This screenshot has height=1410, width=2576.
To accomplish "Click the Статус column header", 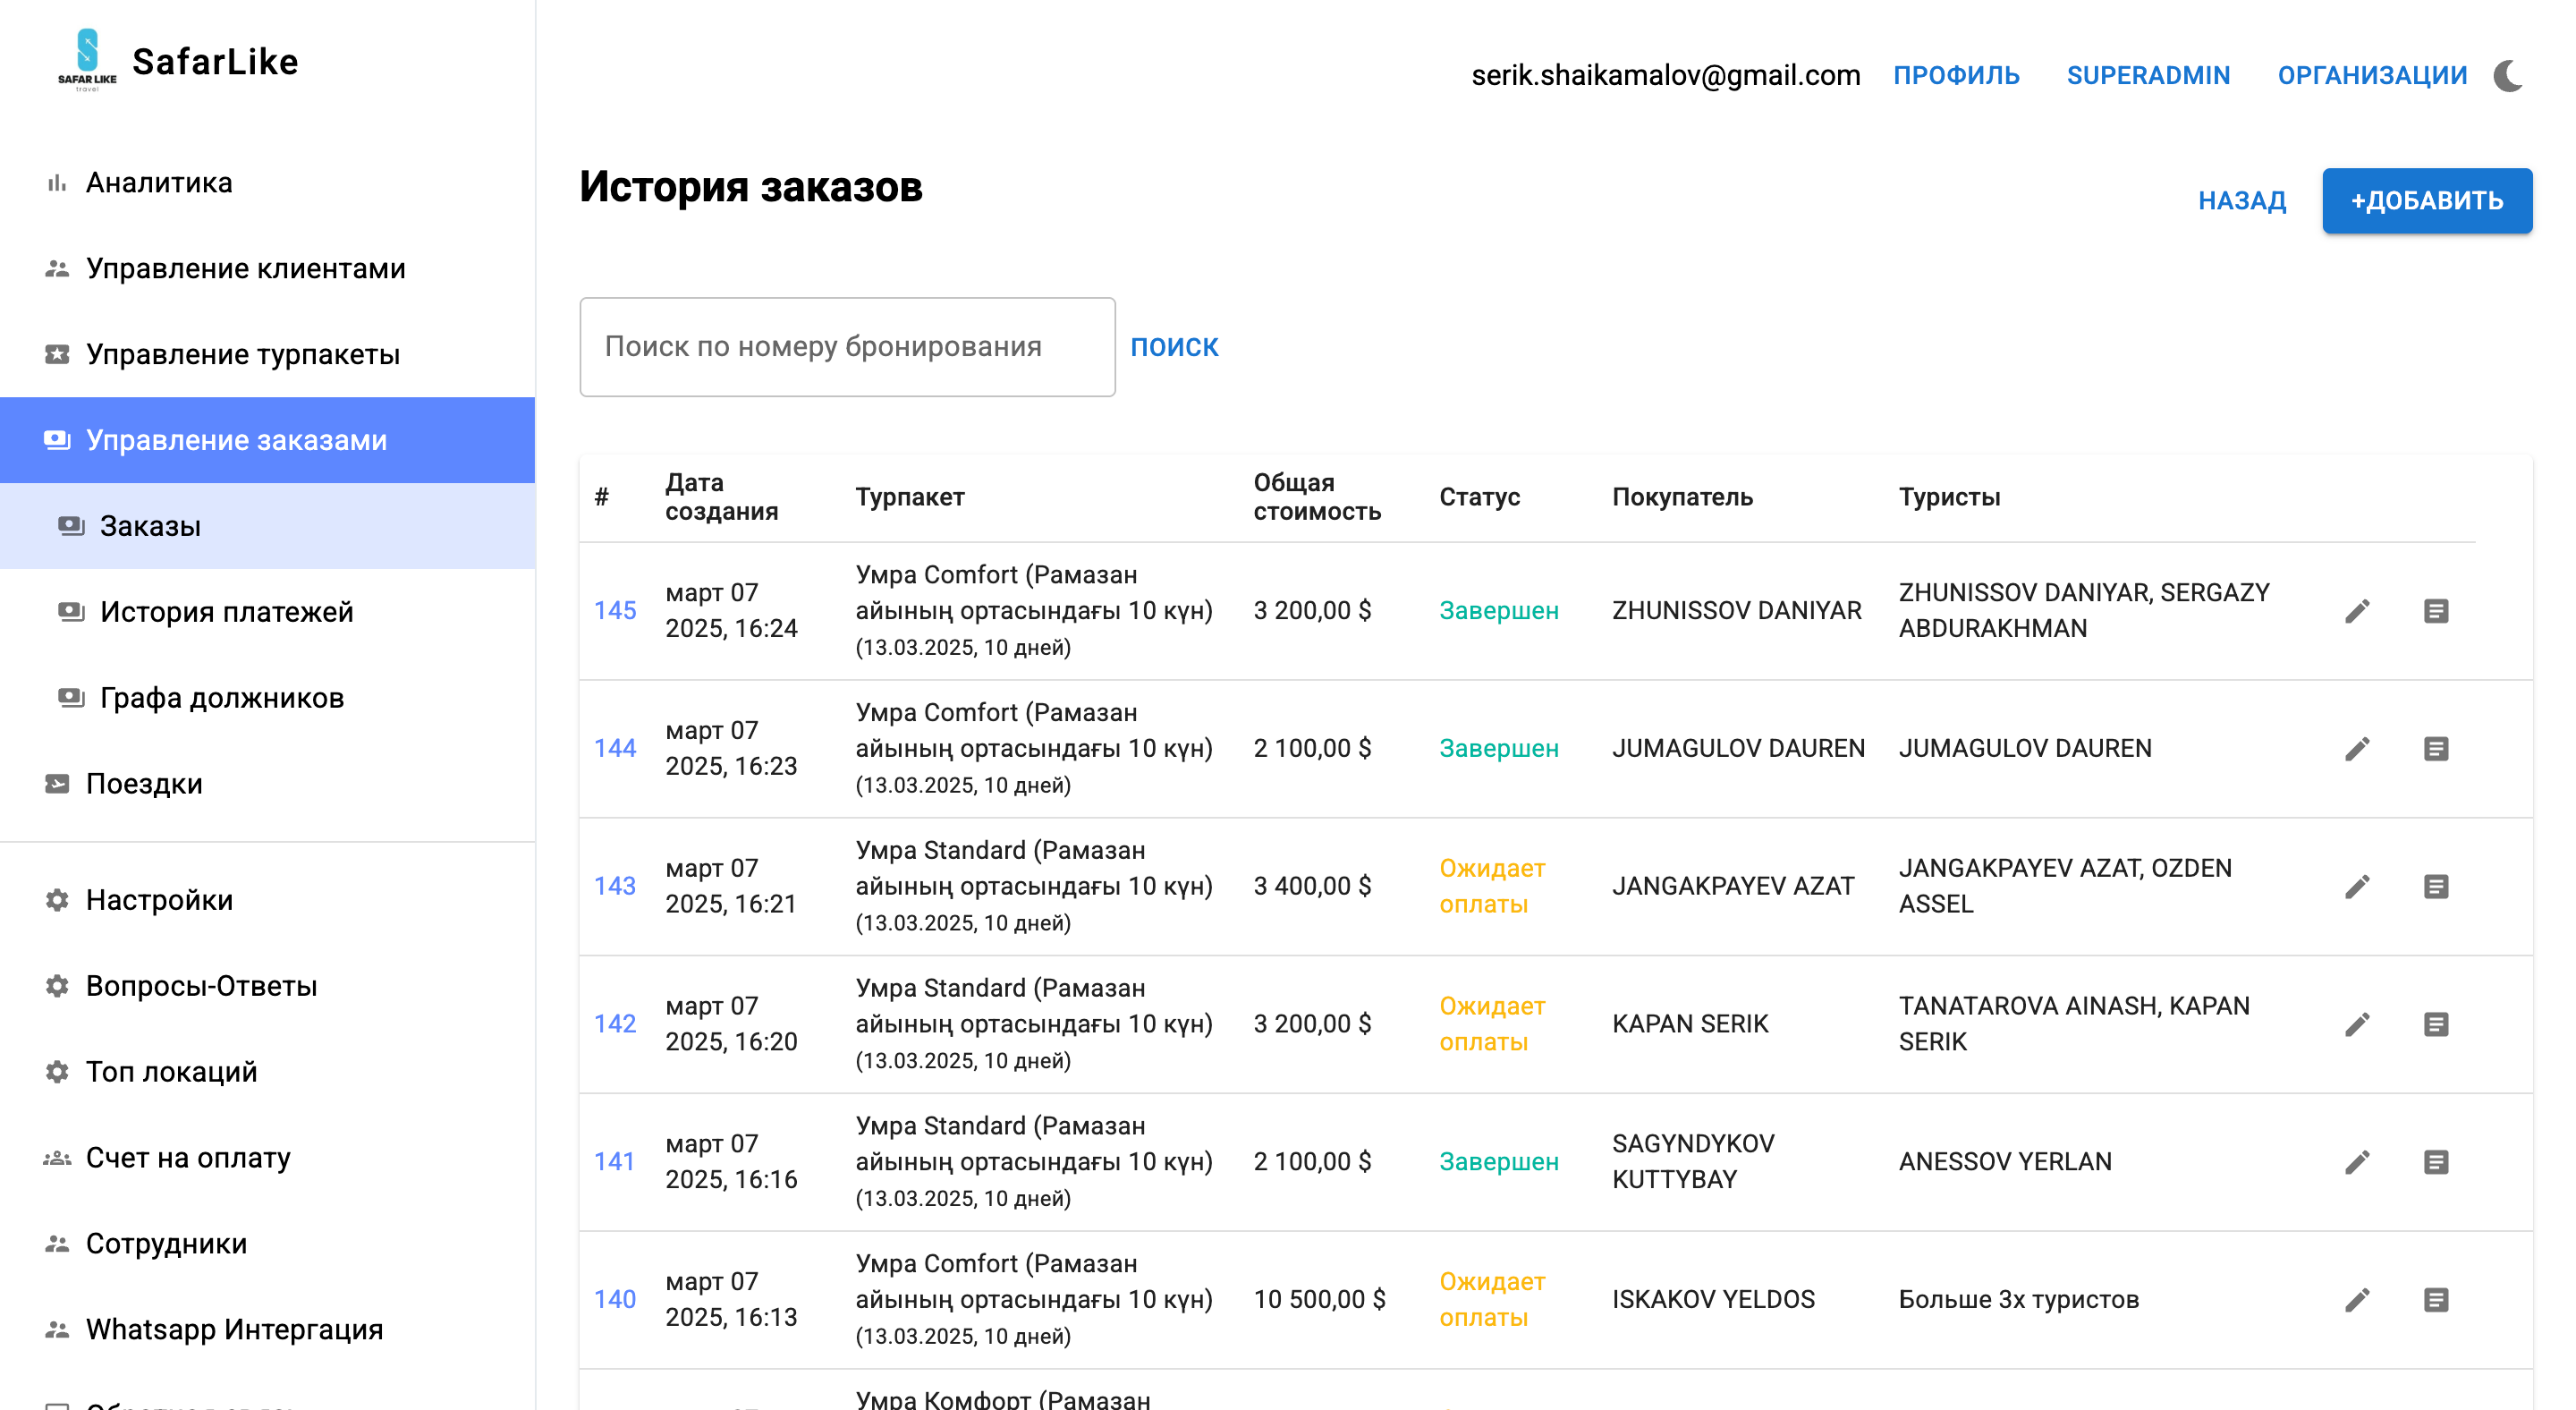I will pyautogui.click(x=1479, y=497).
